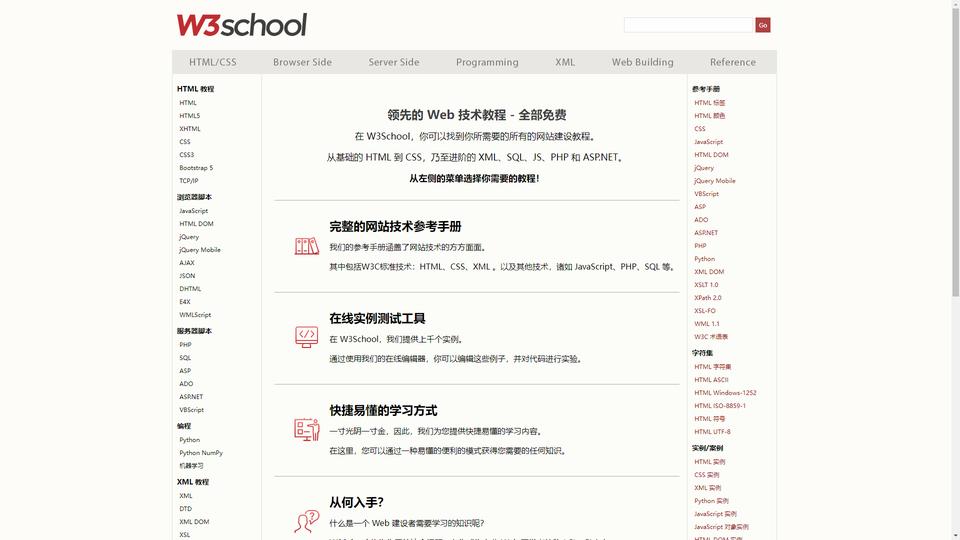Viewport: 960px width, 540px height.
Task: Click the heading 在线实例测试工具
Action: pyautogui.click(x=377, y=318)
